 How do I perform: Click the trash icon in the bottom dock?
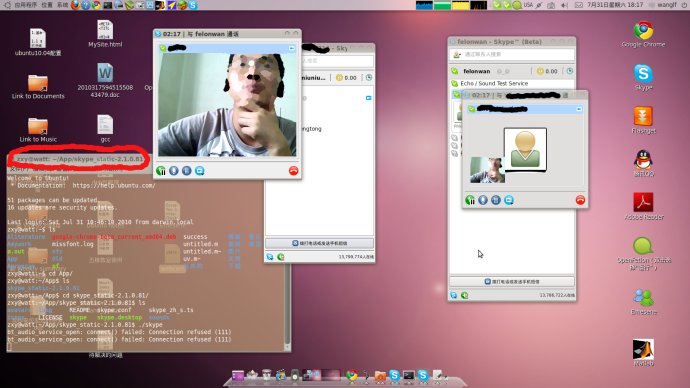(x=266, y=375)
